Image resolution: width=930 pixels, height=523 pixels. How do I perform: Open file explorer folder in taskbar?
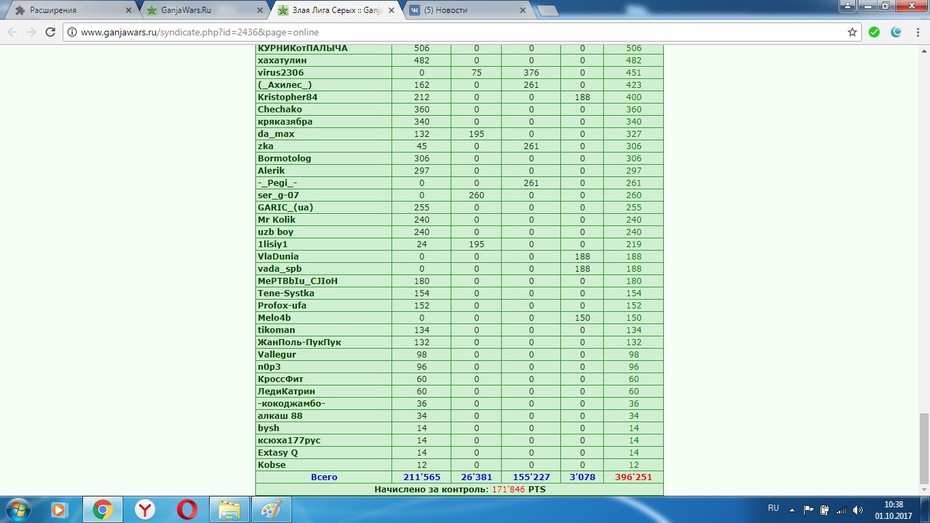click(229, 509)
